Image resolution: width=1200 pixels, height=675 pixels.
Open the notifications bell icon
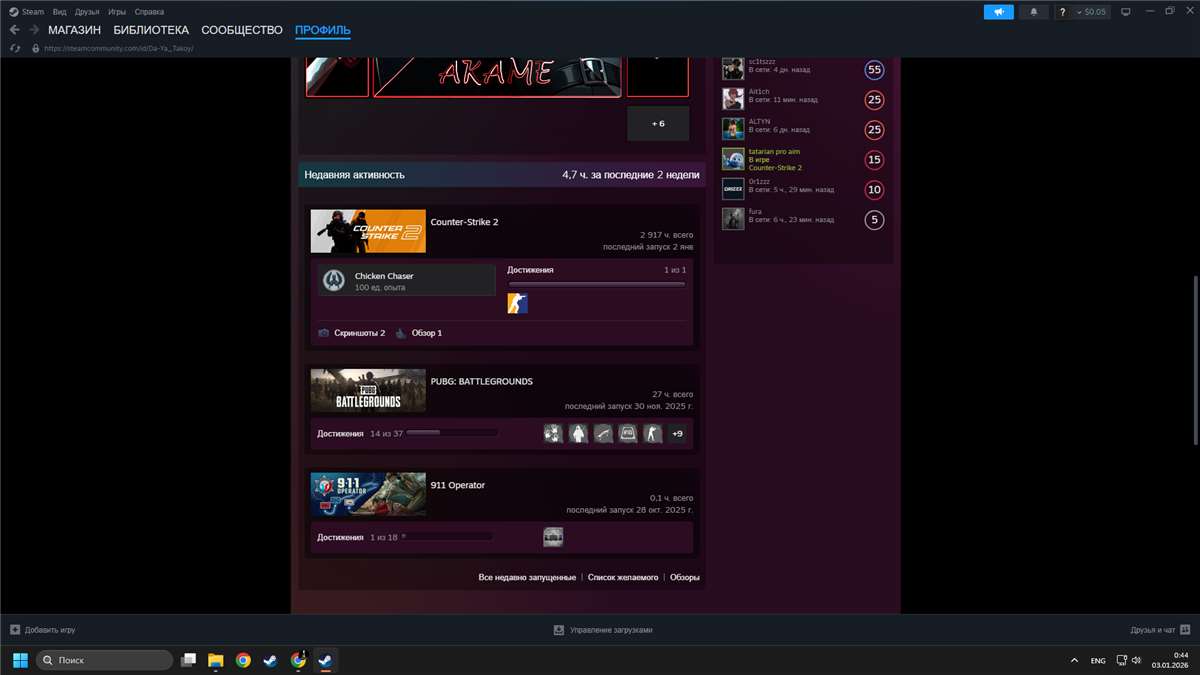(1034, 12)
